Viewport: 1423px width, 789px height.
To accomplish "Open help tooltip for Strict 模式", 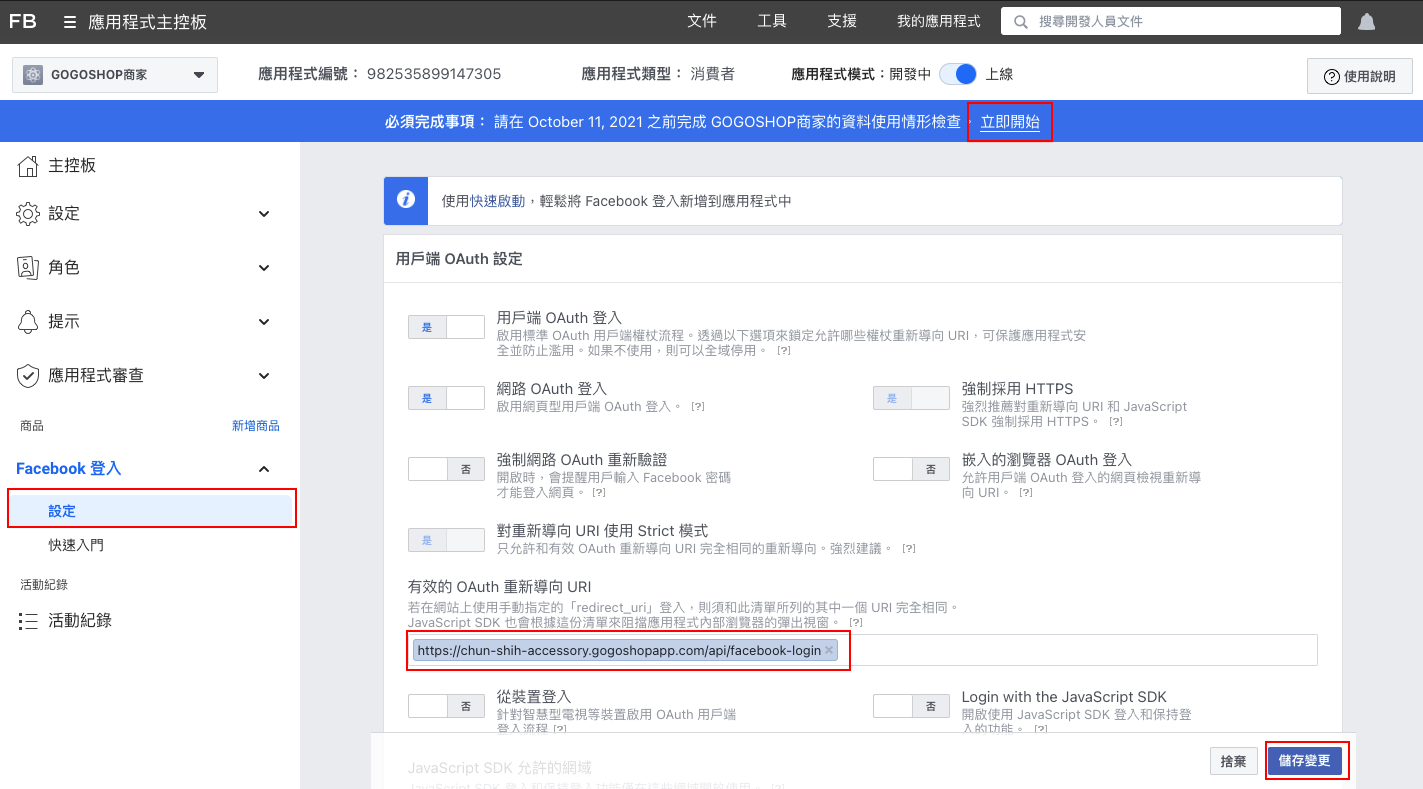I will (909, 549).
